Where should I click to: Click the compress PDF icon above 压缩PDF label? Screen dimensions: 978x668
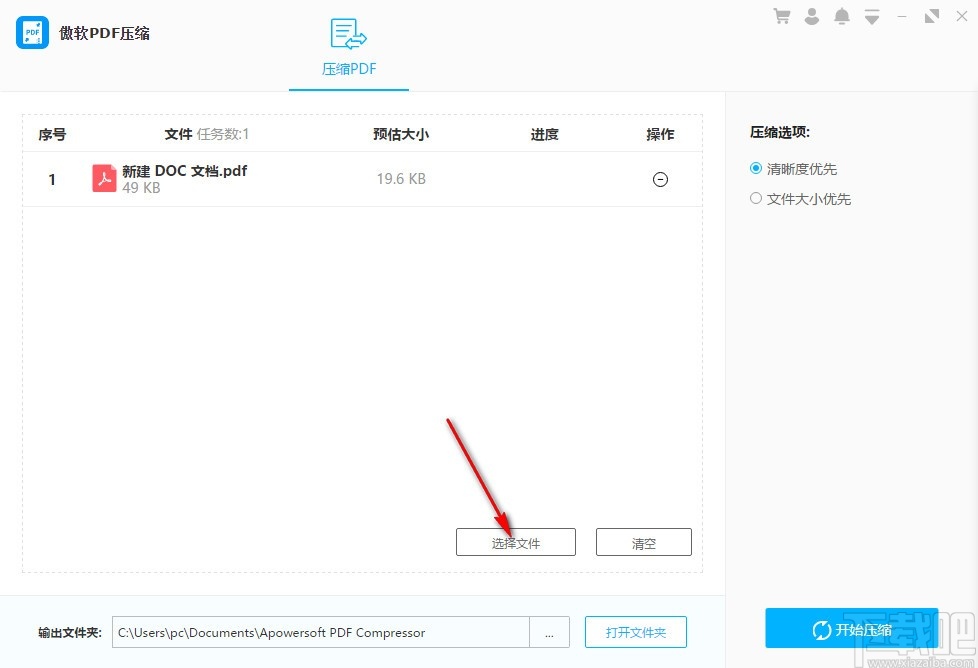pos(348,34)
